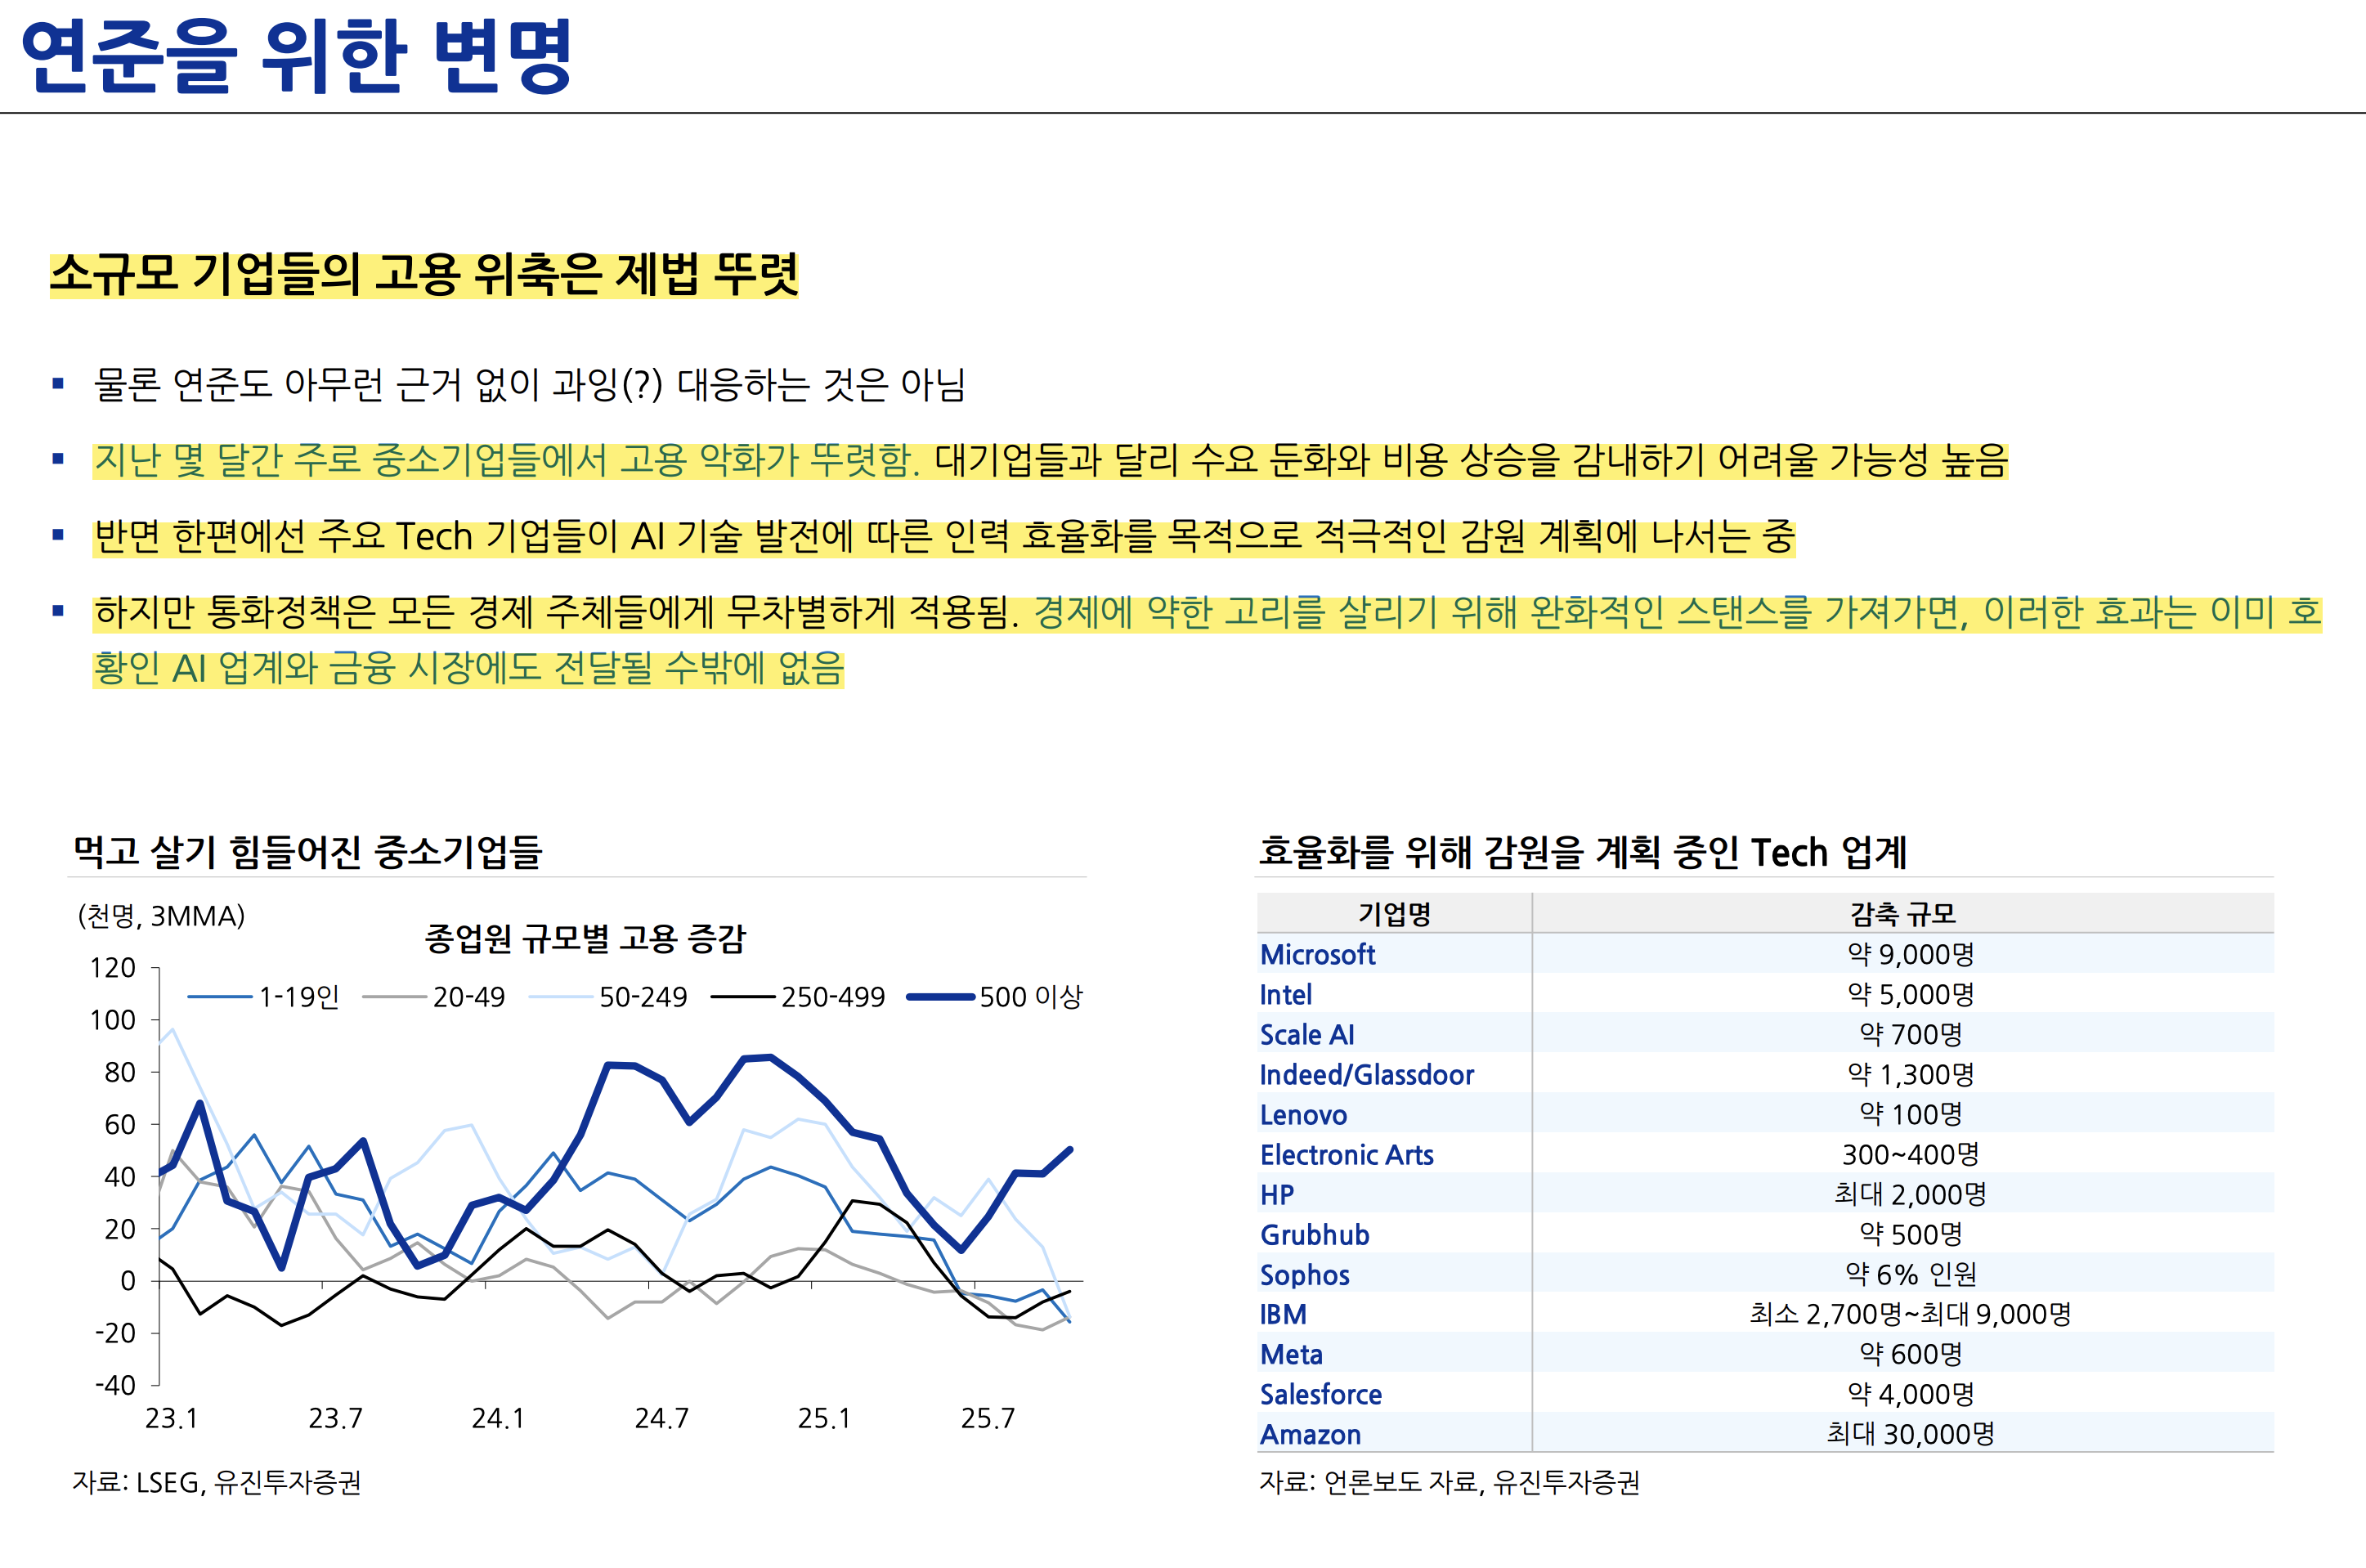Select the Indeed/Glassdoor table entry
The width and height of the screenshot is (2366, 1568).
point(1366,1075)
